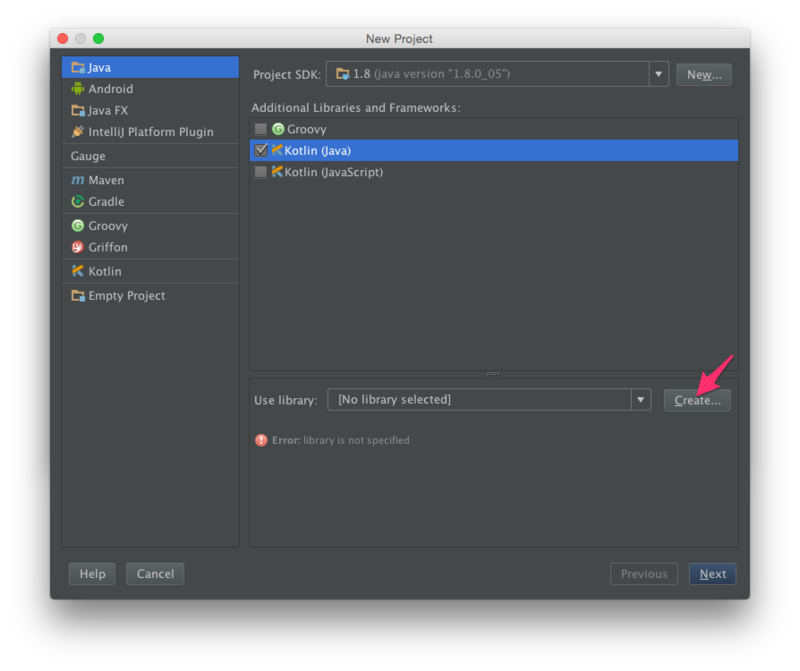
Task: Click 'Error: library is not specified' message
Action: 341,440
